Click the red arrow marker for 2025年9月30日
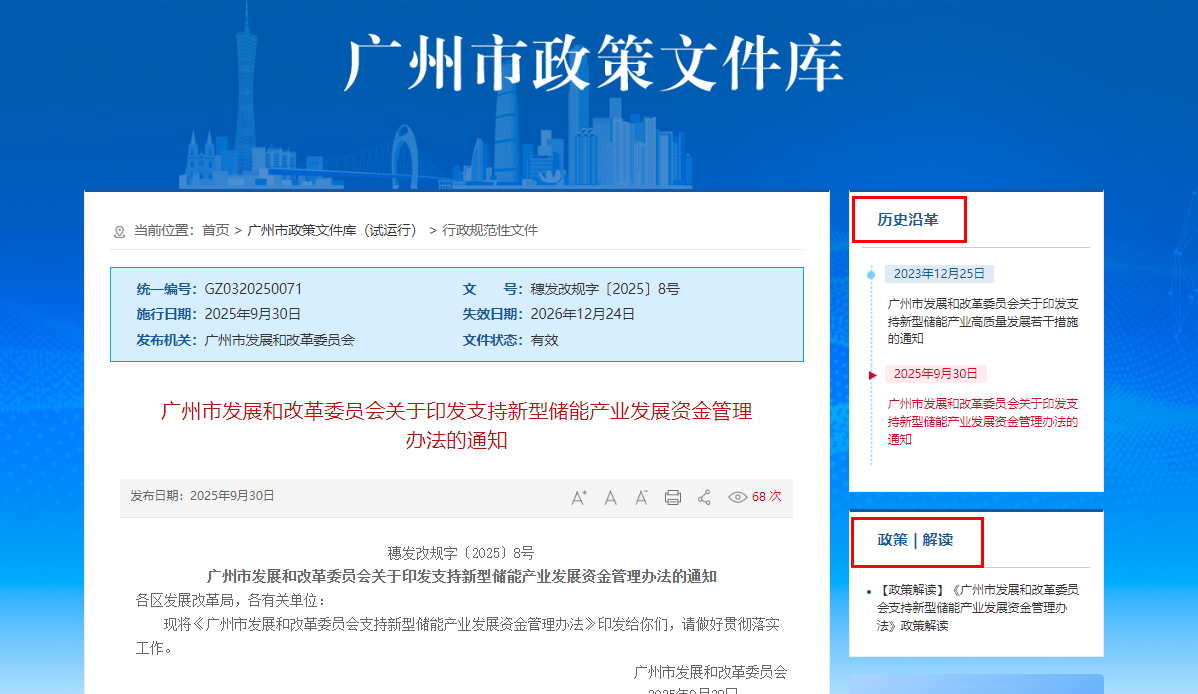The width and height of the screenshot is (1198, 694). pyautogui.click(x=873, y=375)
